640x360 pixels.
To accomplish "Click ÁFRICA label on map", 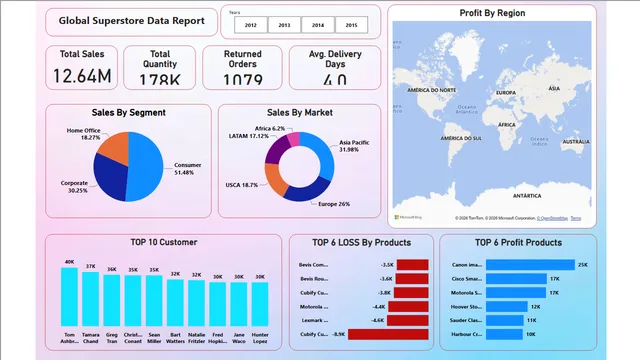I will pyautogui.click(x=507, y=125).
